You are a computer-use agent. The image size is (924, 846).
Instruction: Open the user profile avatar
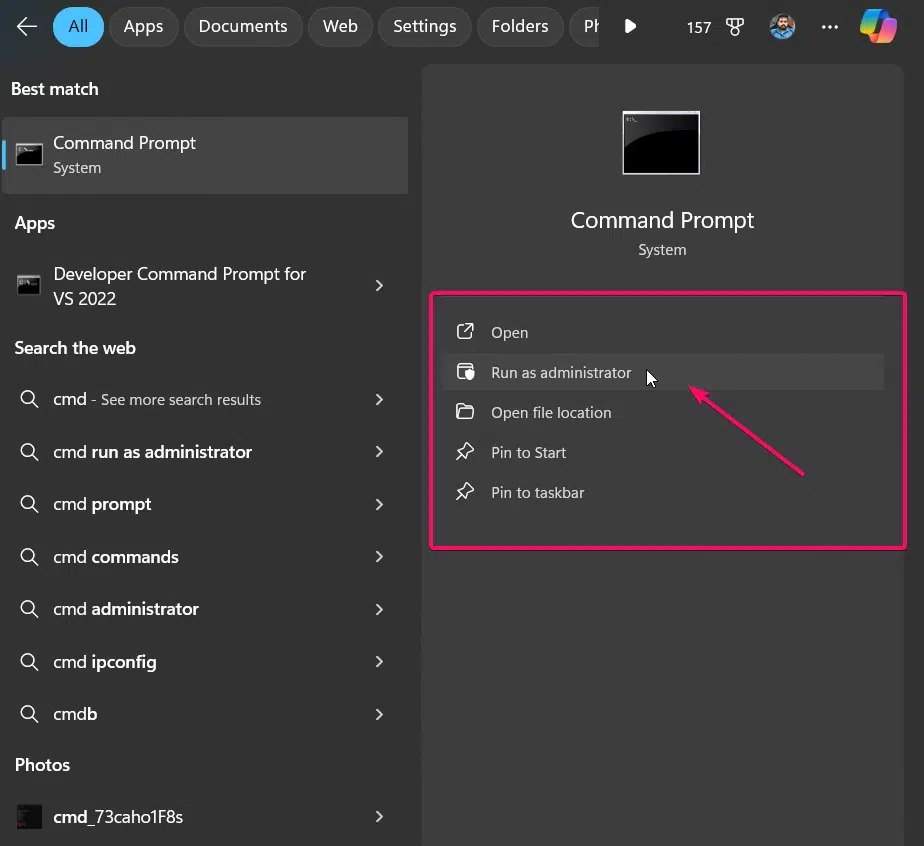pyautogui.click(x=782, y=27)
